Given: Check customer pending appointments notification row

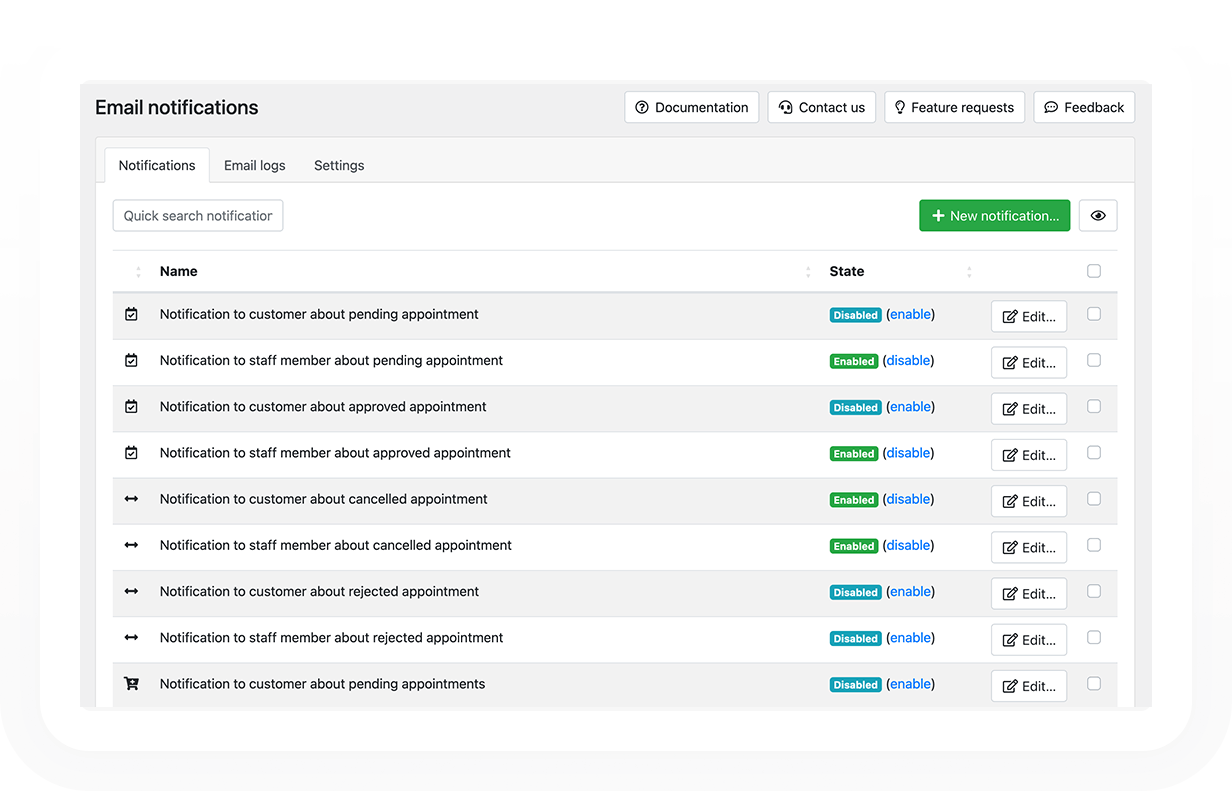Looking at the screenshot, I should 1094,683.
